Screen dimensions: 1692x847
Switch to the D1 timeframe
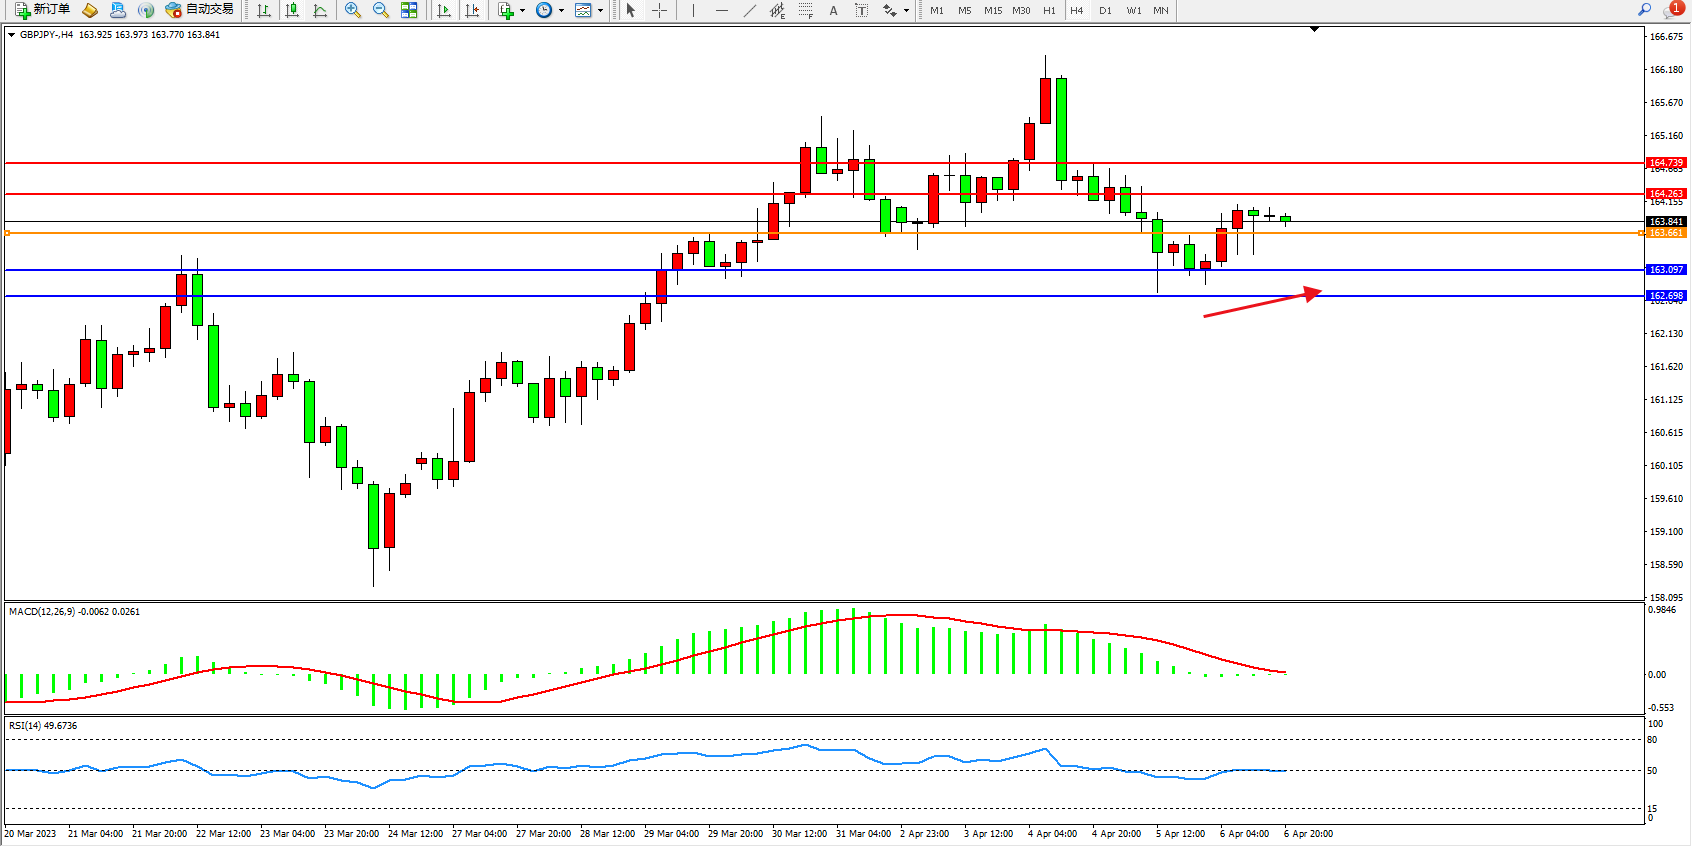coord(1105,10)
